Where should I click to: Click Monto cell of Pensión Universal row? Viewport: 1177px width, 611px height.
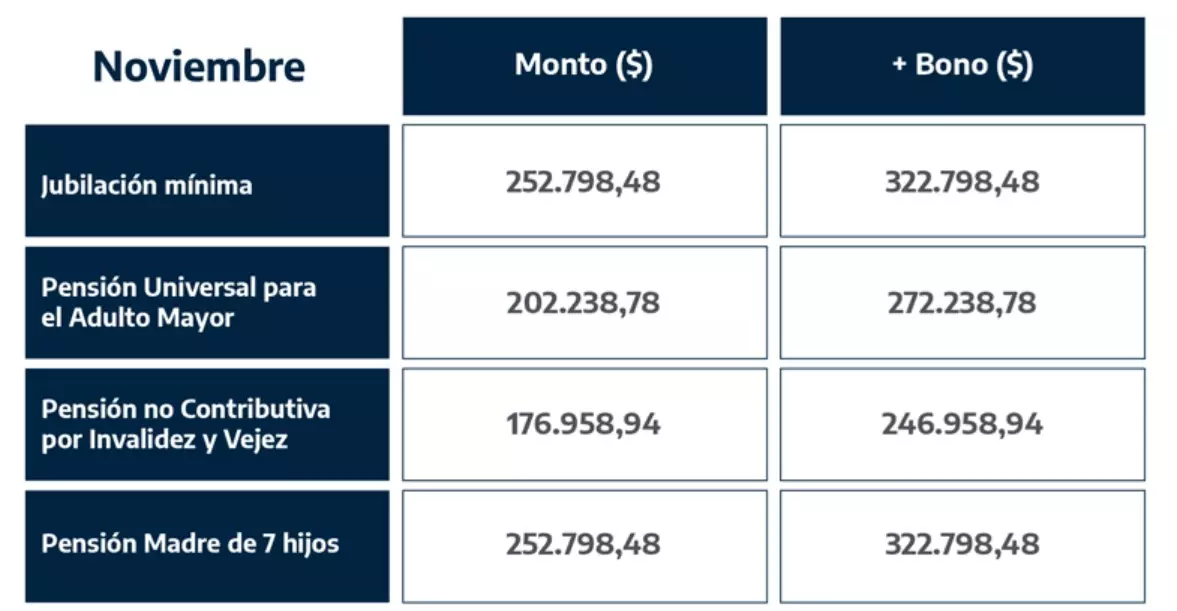584,303
